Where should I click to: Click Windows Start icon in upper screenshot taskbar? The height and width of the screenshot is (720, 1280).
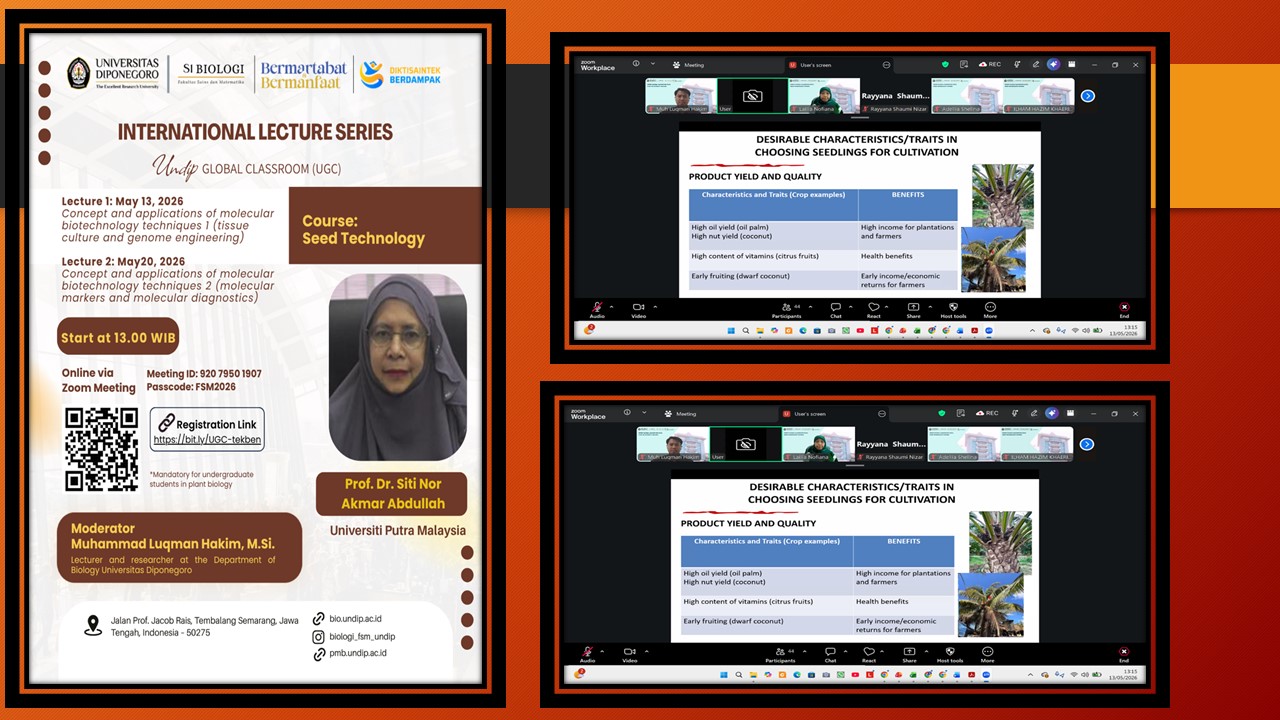(730, 330)
